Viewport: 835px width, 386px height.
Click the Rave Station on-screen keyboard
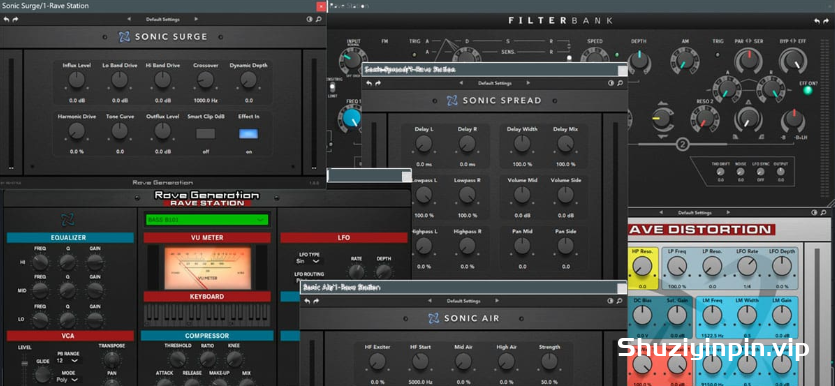point(207,315)
